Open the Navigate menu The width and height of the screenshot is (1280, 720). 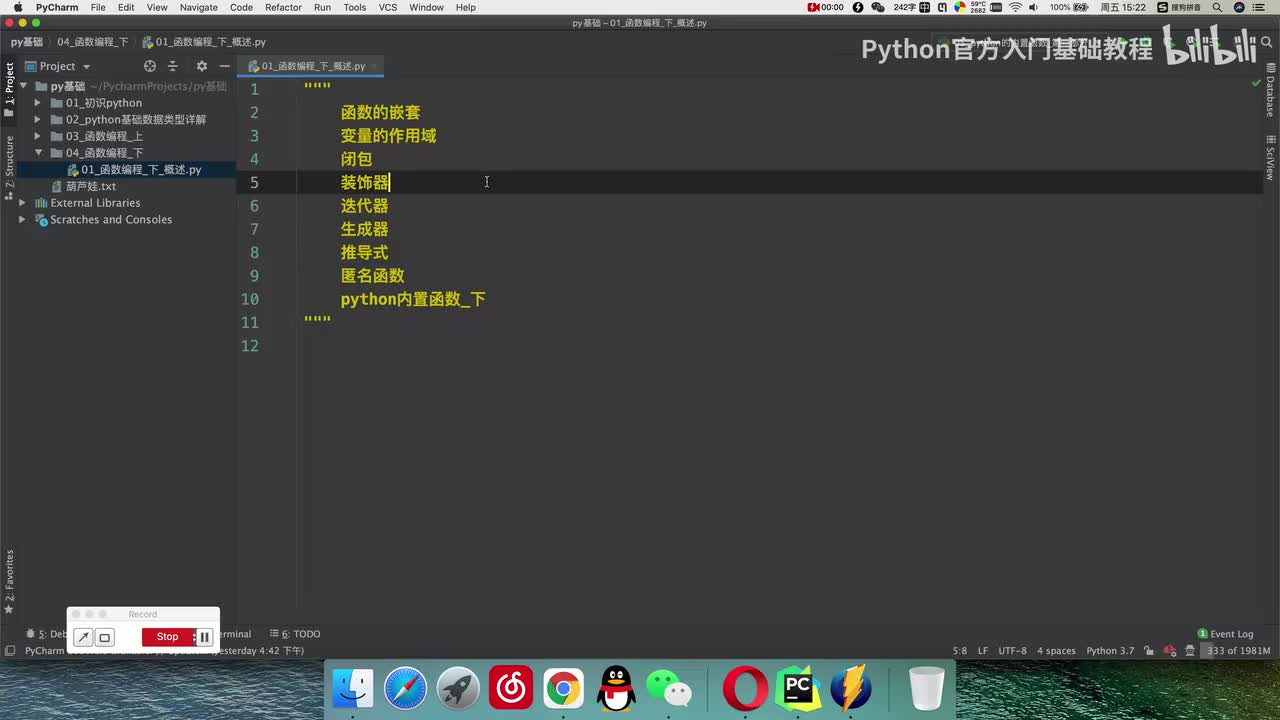199,7
